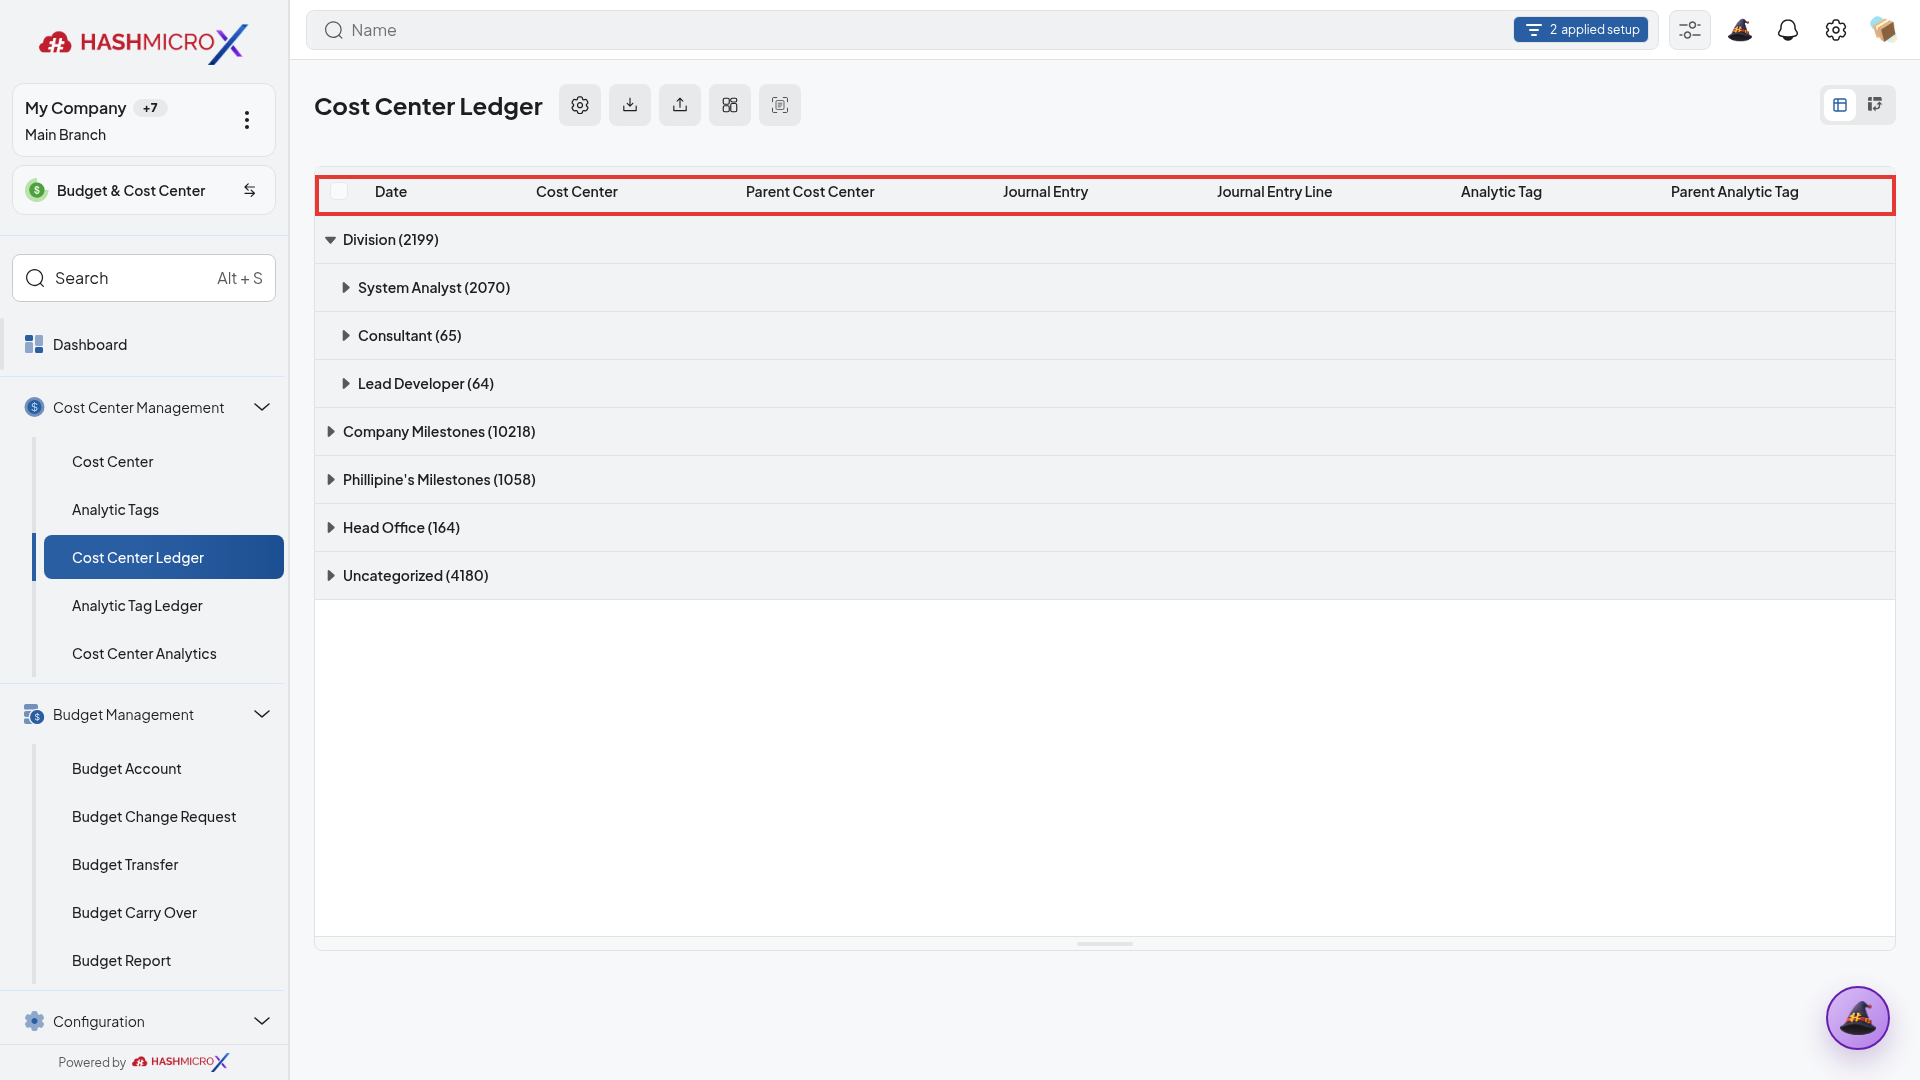Click the scan frame icon in toolbar
Viewport: 1920px width, 1080px height.
point(780,105)
